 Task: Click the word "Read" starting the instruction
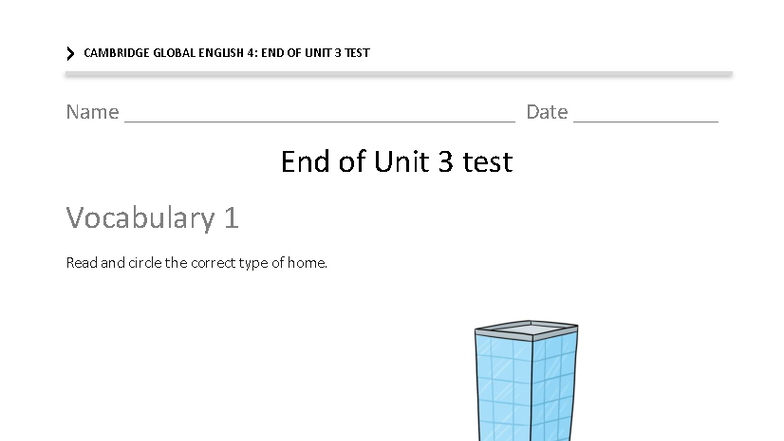pyautogui.click(x=82, y=262)
